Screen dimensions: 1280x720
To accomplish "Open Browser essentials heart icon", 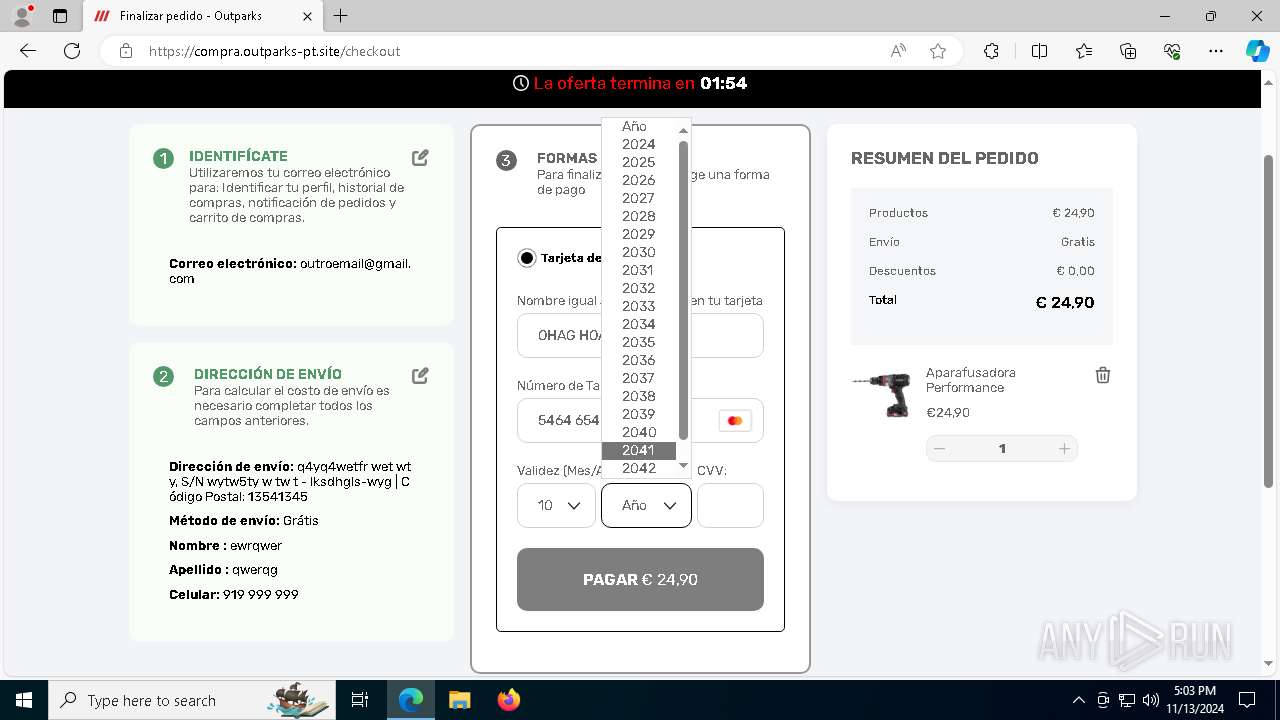I will coord(1172,51).
